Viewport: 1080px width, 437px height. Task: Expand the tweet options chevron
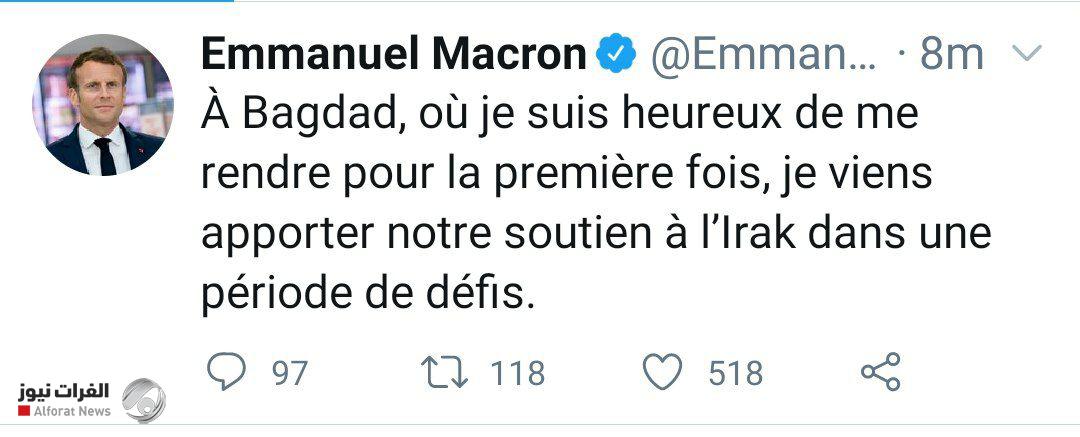(x=1027, y=53)
